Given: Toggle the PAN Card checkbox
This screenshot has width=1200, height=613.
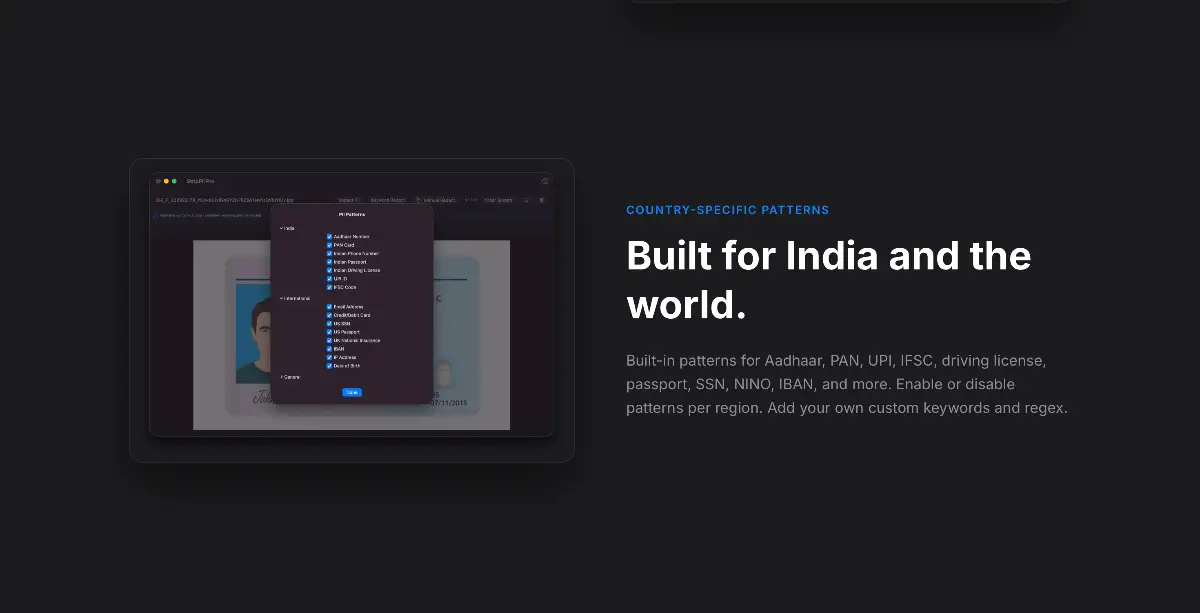Looking at the screenshot, I should click(x=329, y=245).
